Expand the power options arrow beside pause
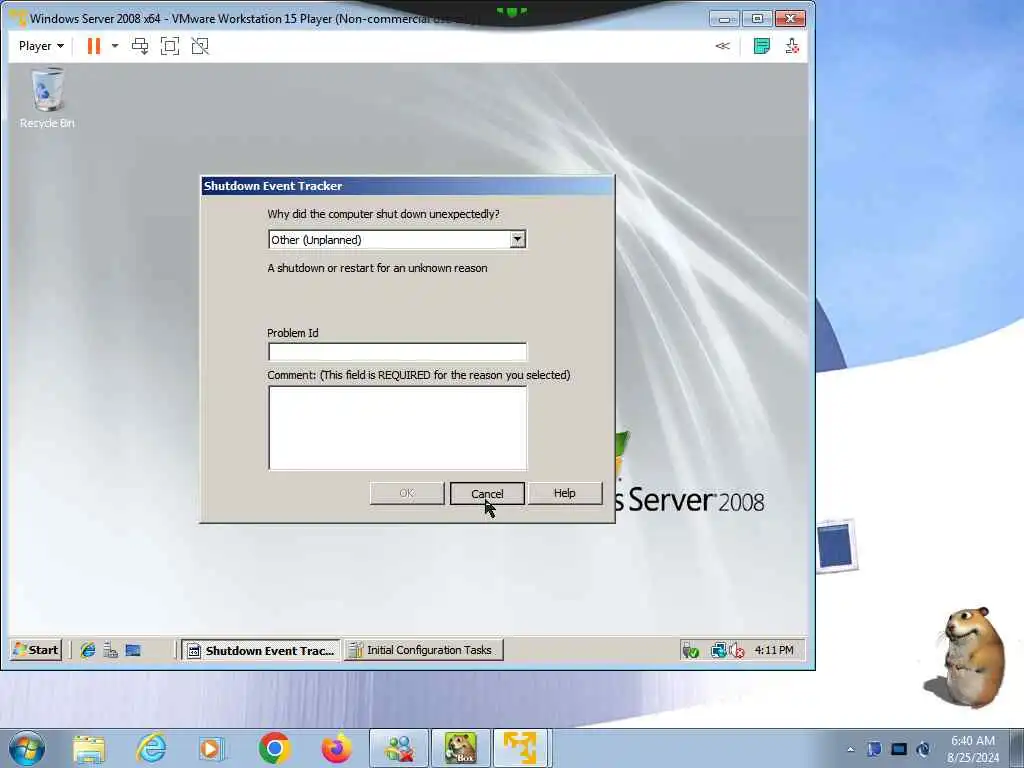The image size is (1024, 768). 115,46
